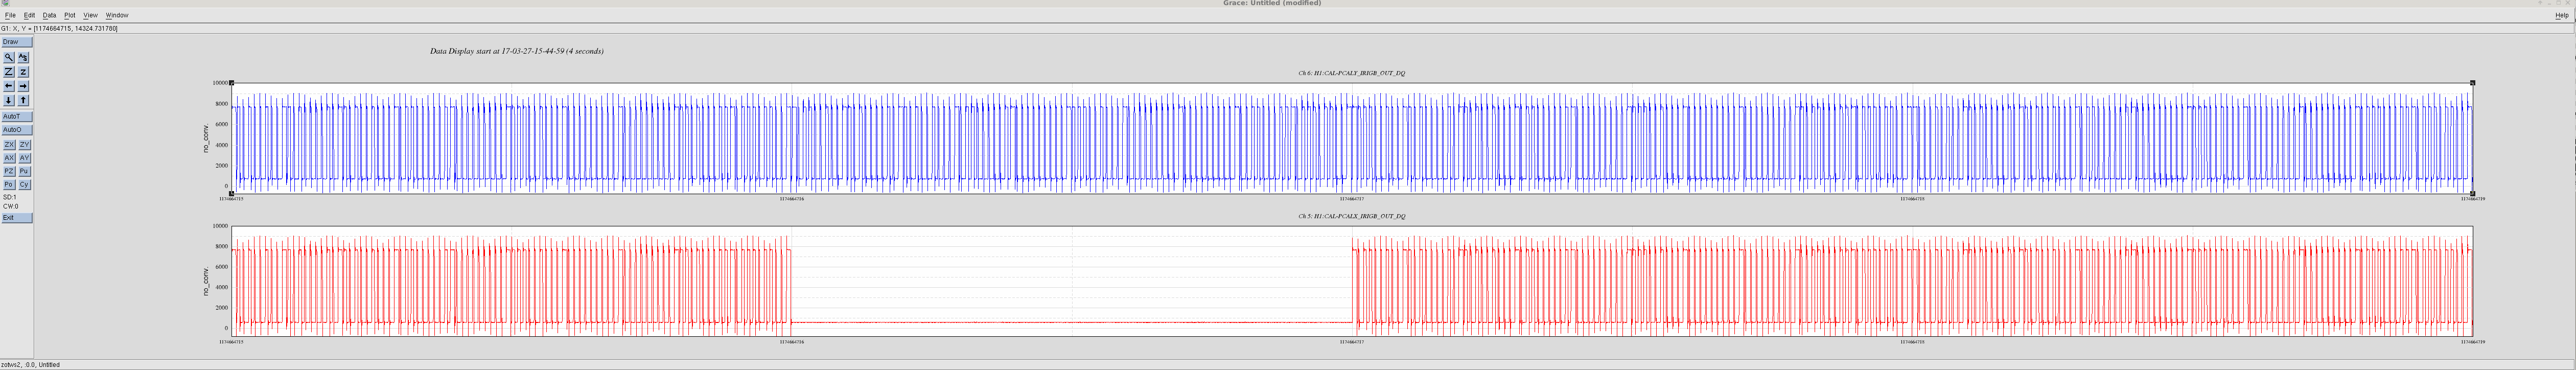Open the Plot menu
The image size is (2576, 370).
[x=69, y=15]
